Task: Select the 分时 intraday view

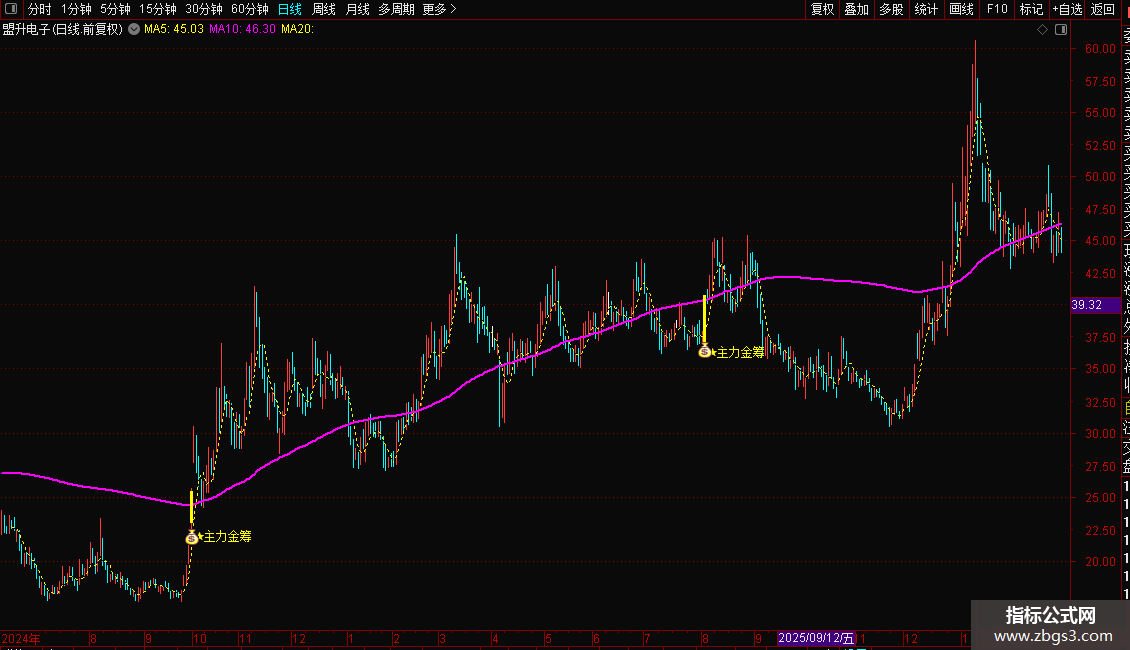Action: point(40,9)
